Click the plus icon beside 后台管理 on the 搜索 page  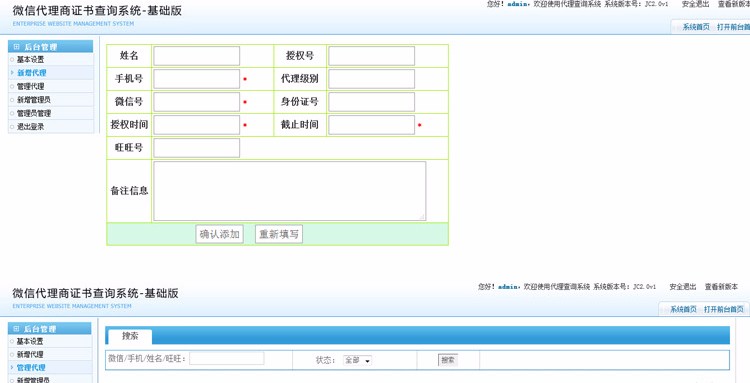pos(16,328)
